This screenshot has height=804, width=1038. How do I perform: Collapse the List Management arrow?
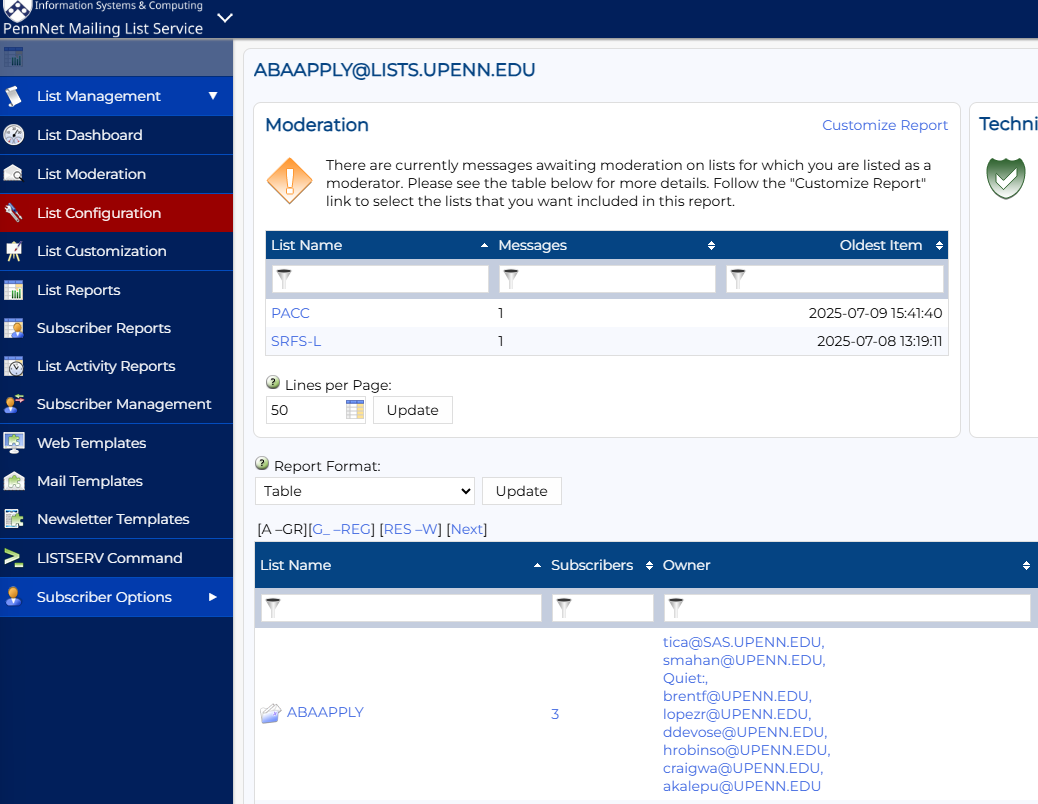pos(213,96)
